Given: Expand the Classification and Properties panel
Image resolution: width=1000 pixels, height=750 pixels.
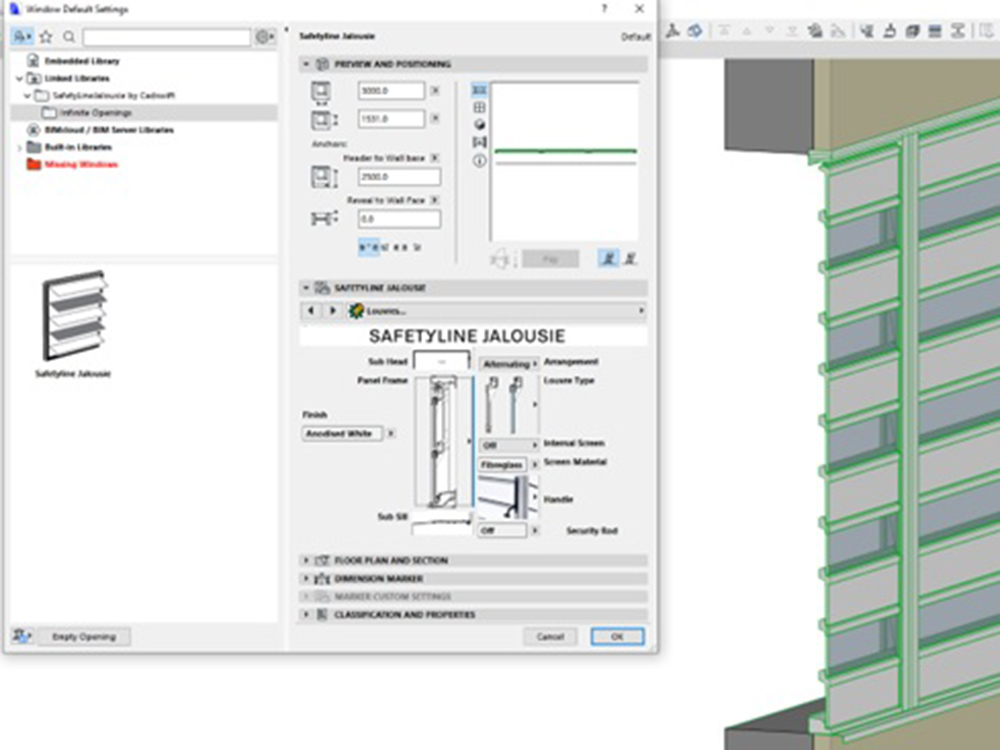Looking at the screenshot, I should [x=305, y=615].
